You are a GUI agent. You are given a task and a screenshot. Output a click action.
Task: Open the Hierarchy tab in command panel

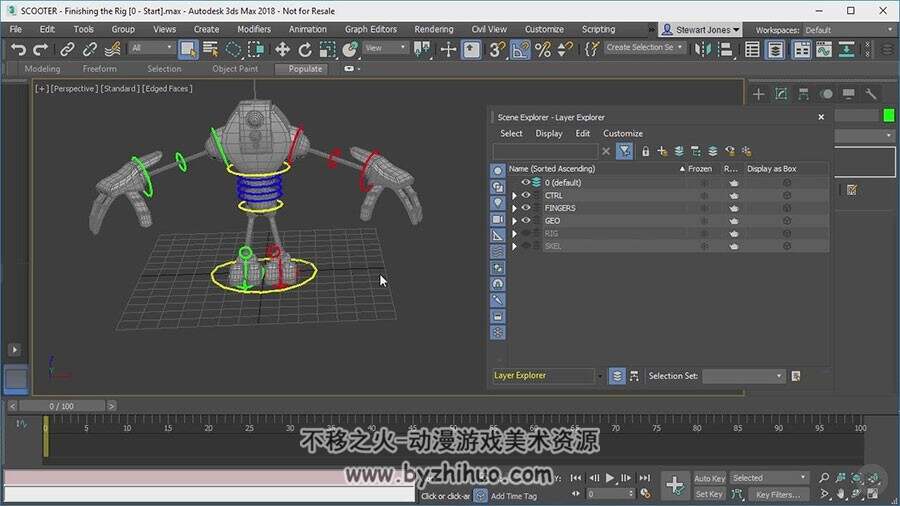(804, 94)
